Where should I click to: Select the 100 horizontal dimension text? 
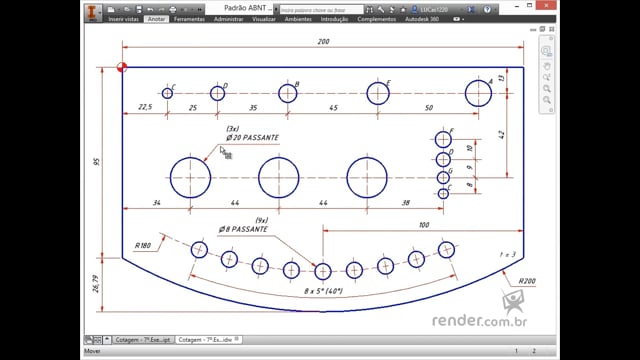pyautogui.click(x=424, y=225)
